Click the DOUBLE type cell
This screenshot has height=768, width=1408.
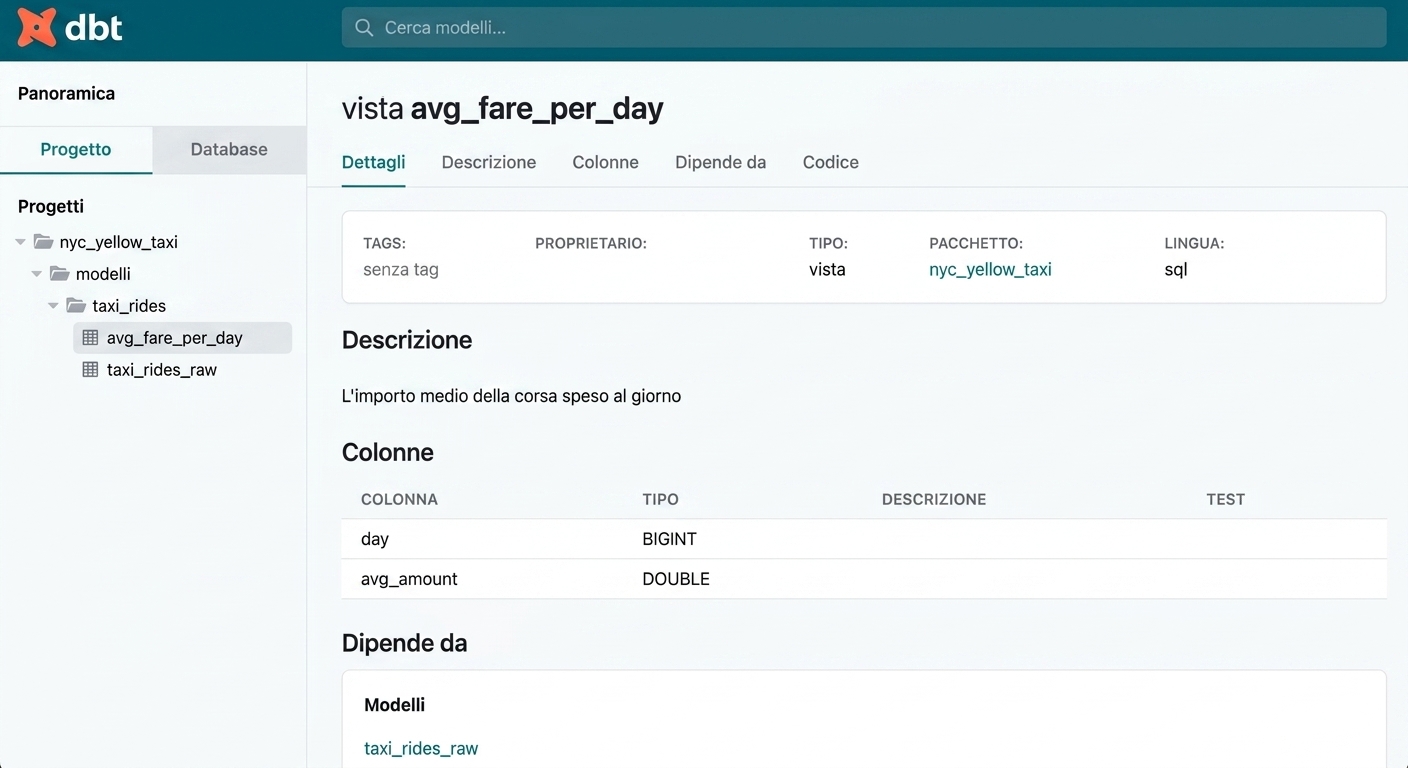676,579
